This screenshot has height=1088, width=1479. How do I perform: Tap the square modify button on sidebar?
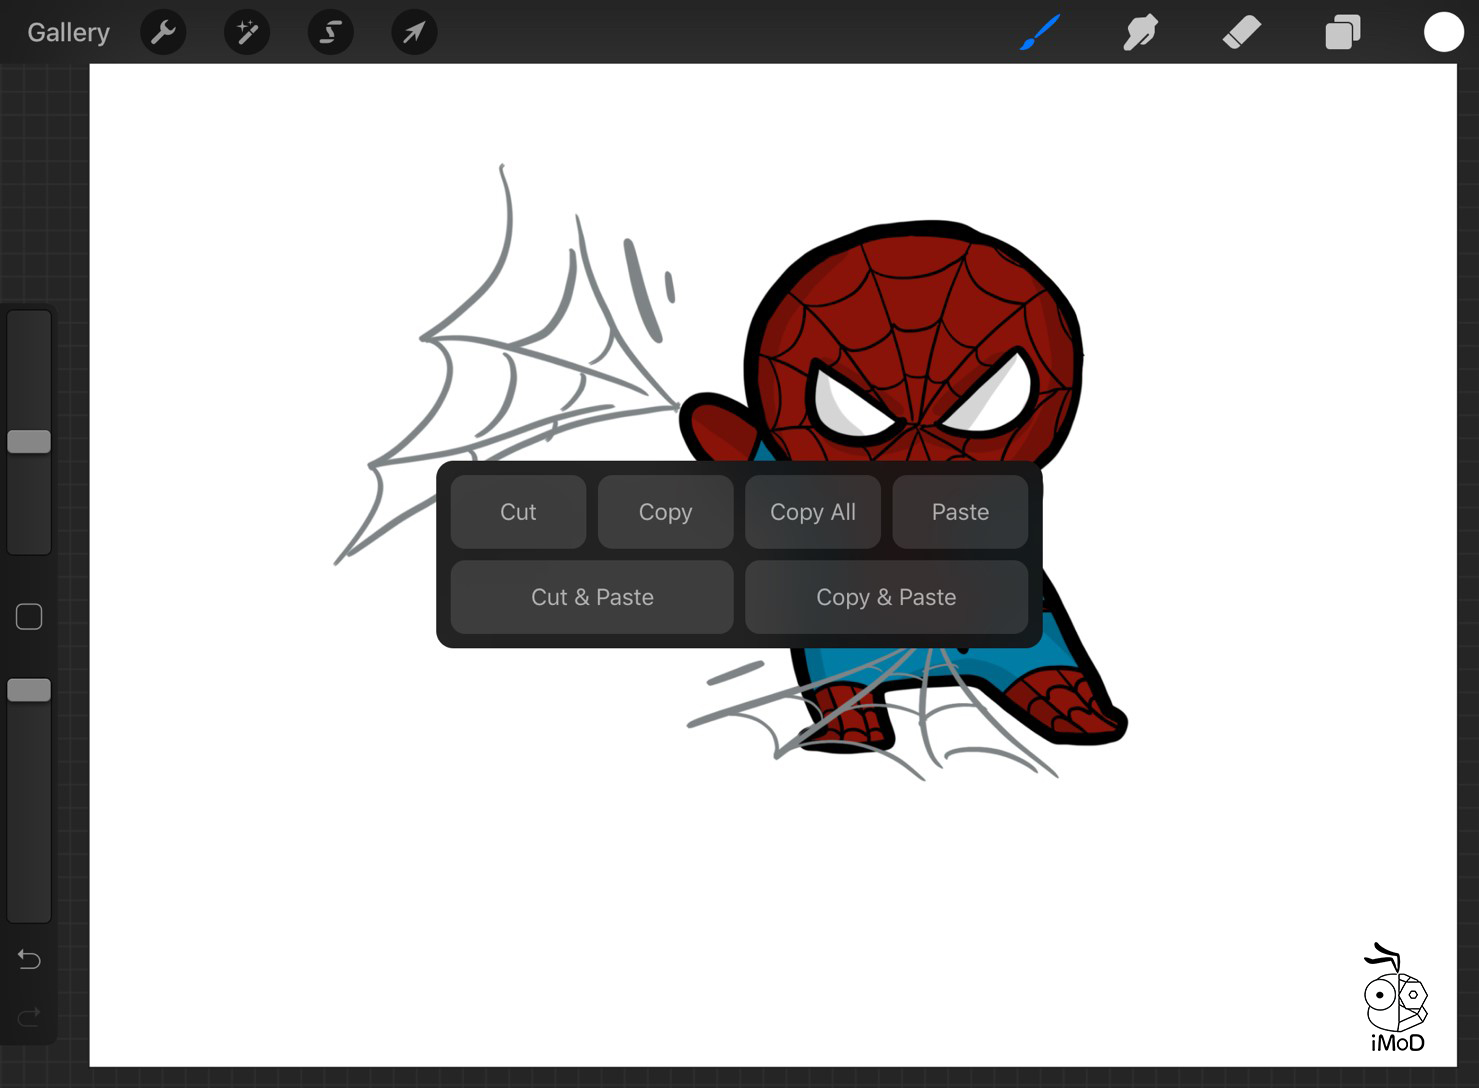tap(29, 617)
